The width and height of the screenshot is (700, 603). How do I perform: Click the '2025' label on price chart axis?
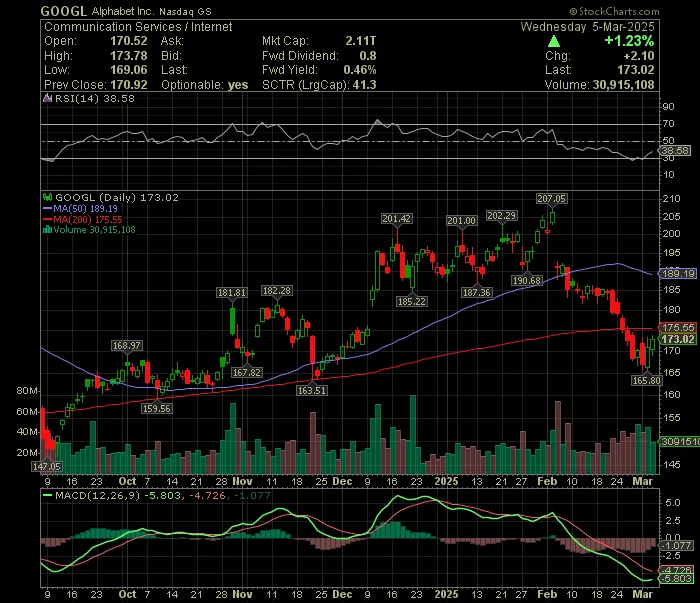pos(446,482)
